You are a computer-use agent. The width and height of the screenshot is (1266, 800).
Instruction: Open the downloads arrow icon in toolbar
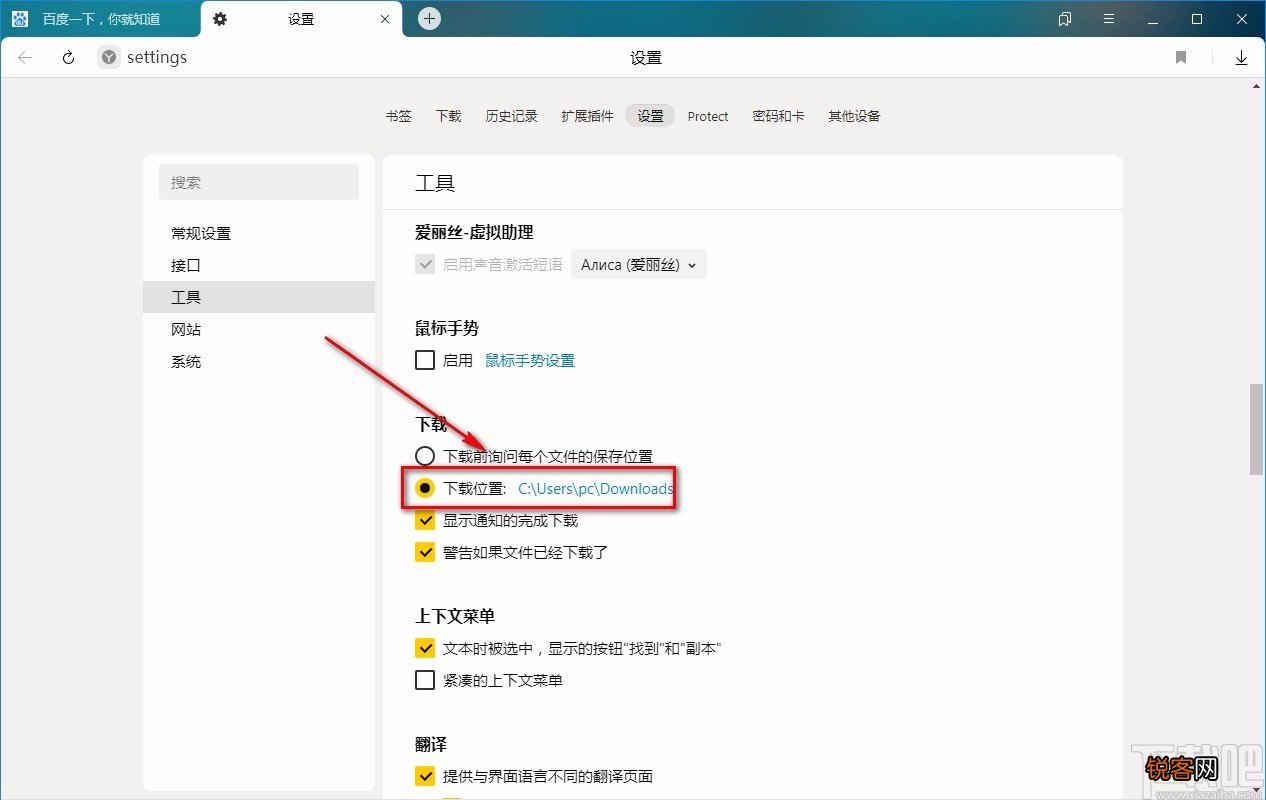[x=1241, y=57]
